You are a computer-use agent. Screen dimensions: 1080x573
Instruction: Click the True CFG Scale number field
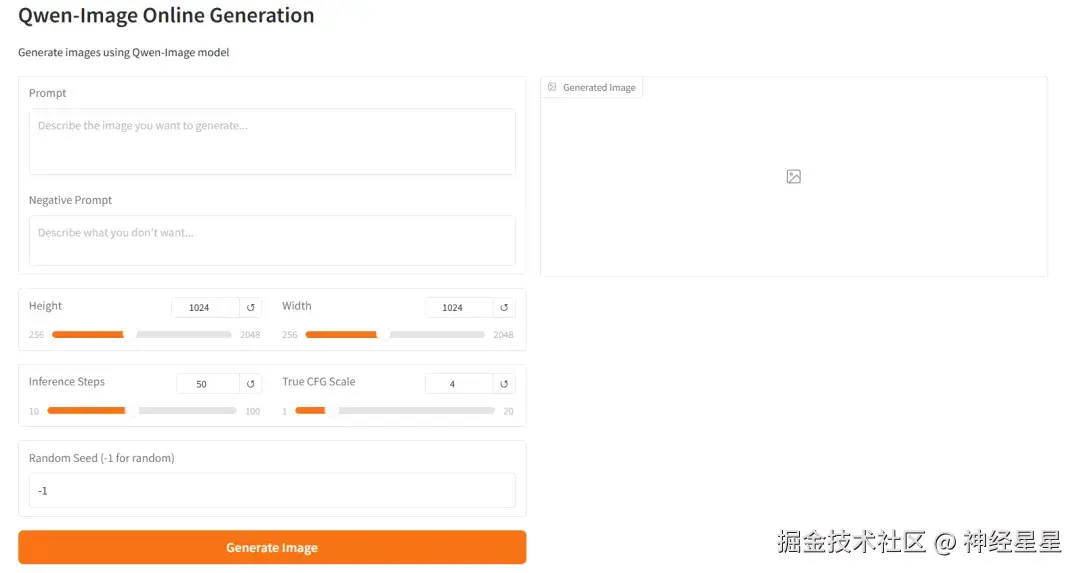458,384
